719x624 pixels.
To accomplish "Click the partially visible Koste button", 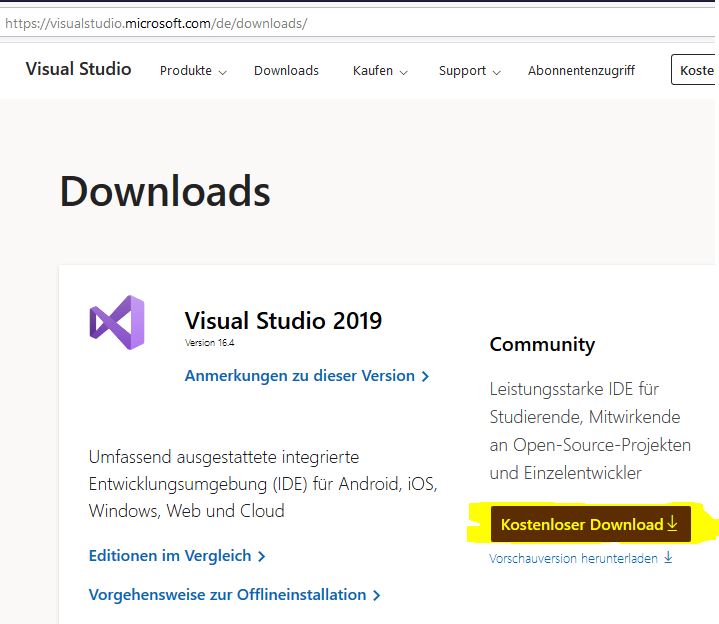I will [x=693, y=70].
